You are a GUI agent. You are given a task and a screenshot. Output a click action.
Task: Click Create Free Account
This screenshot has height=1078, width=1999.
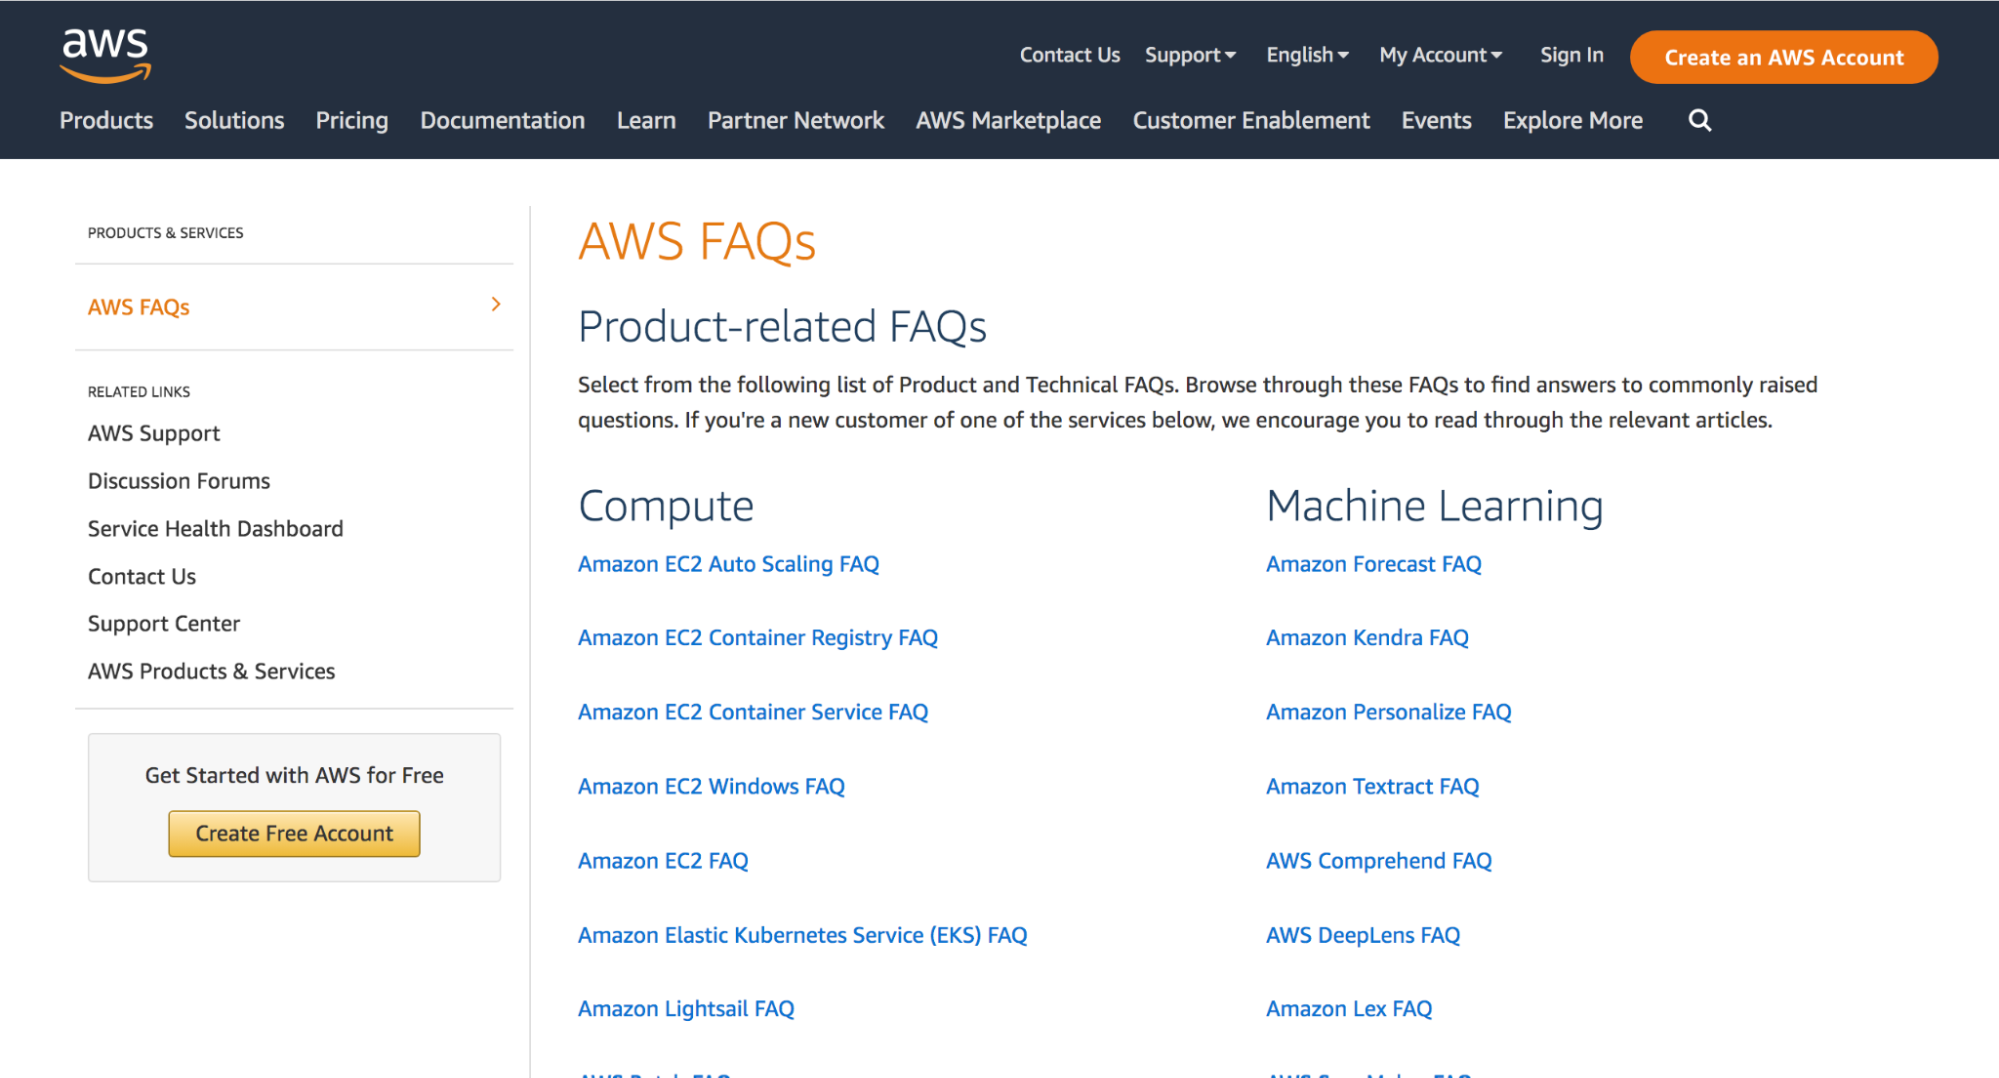pos(293,833)
